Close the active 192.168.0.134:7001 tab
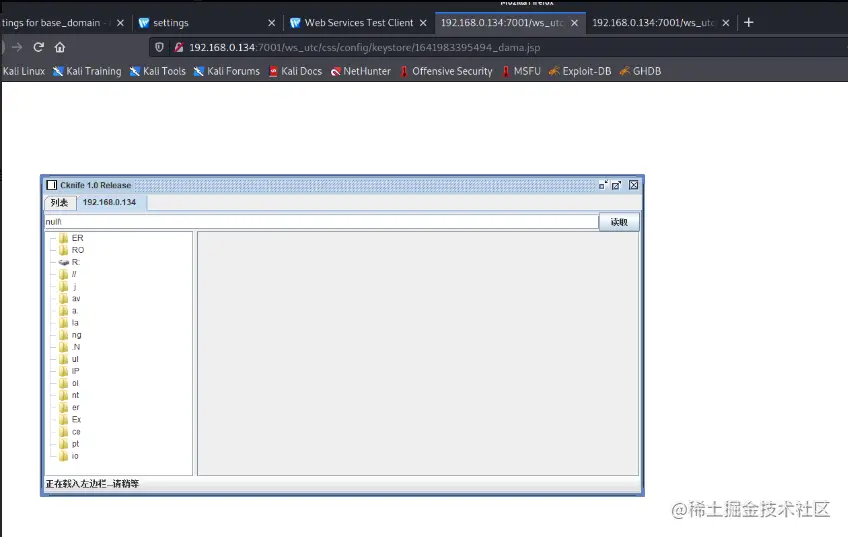Screen dimensions: 848x537 [574, 23]
